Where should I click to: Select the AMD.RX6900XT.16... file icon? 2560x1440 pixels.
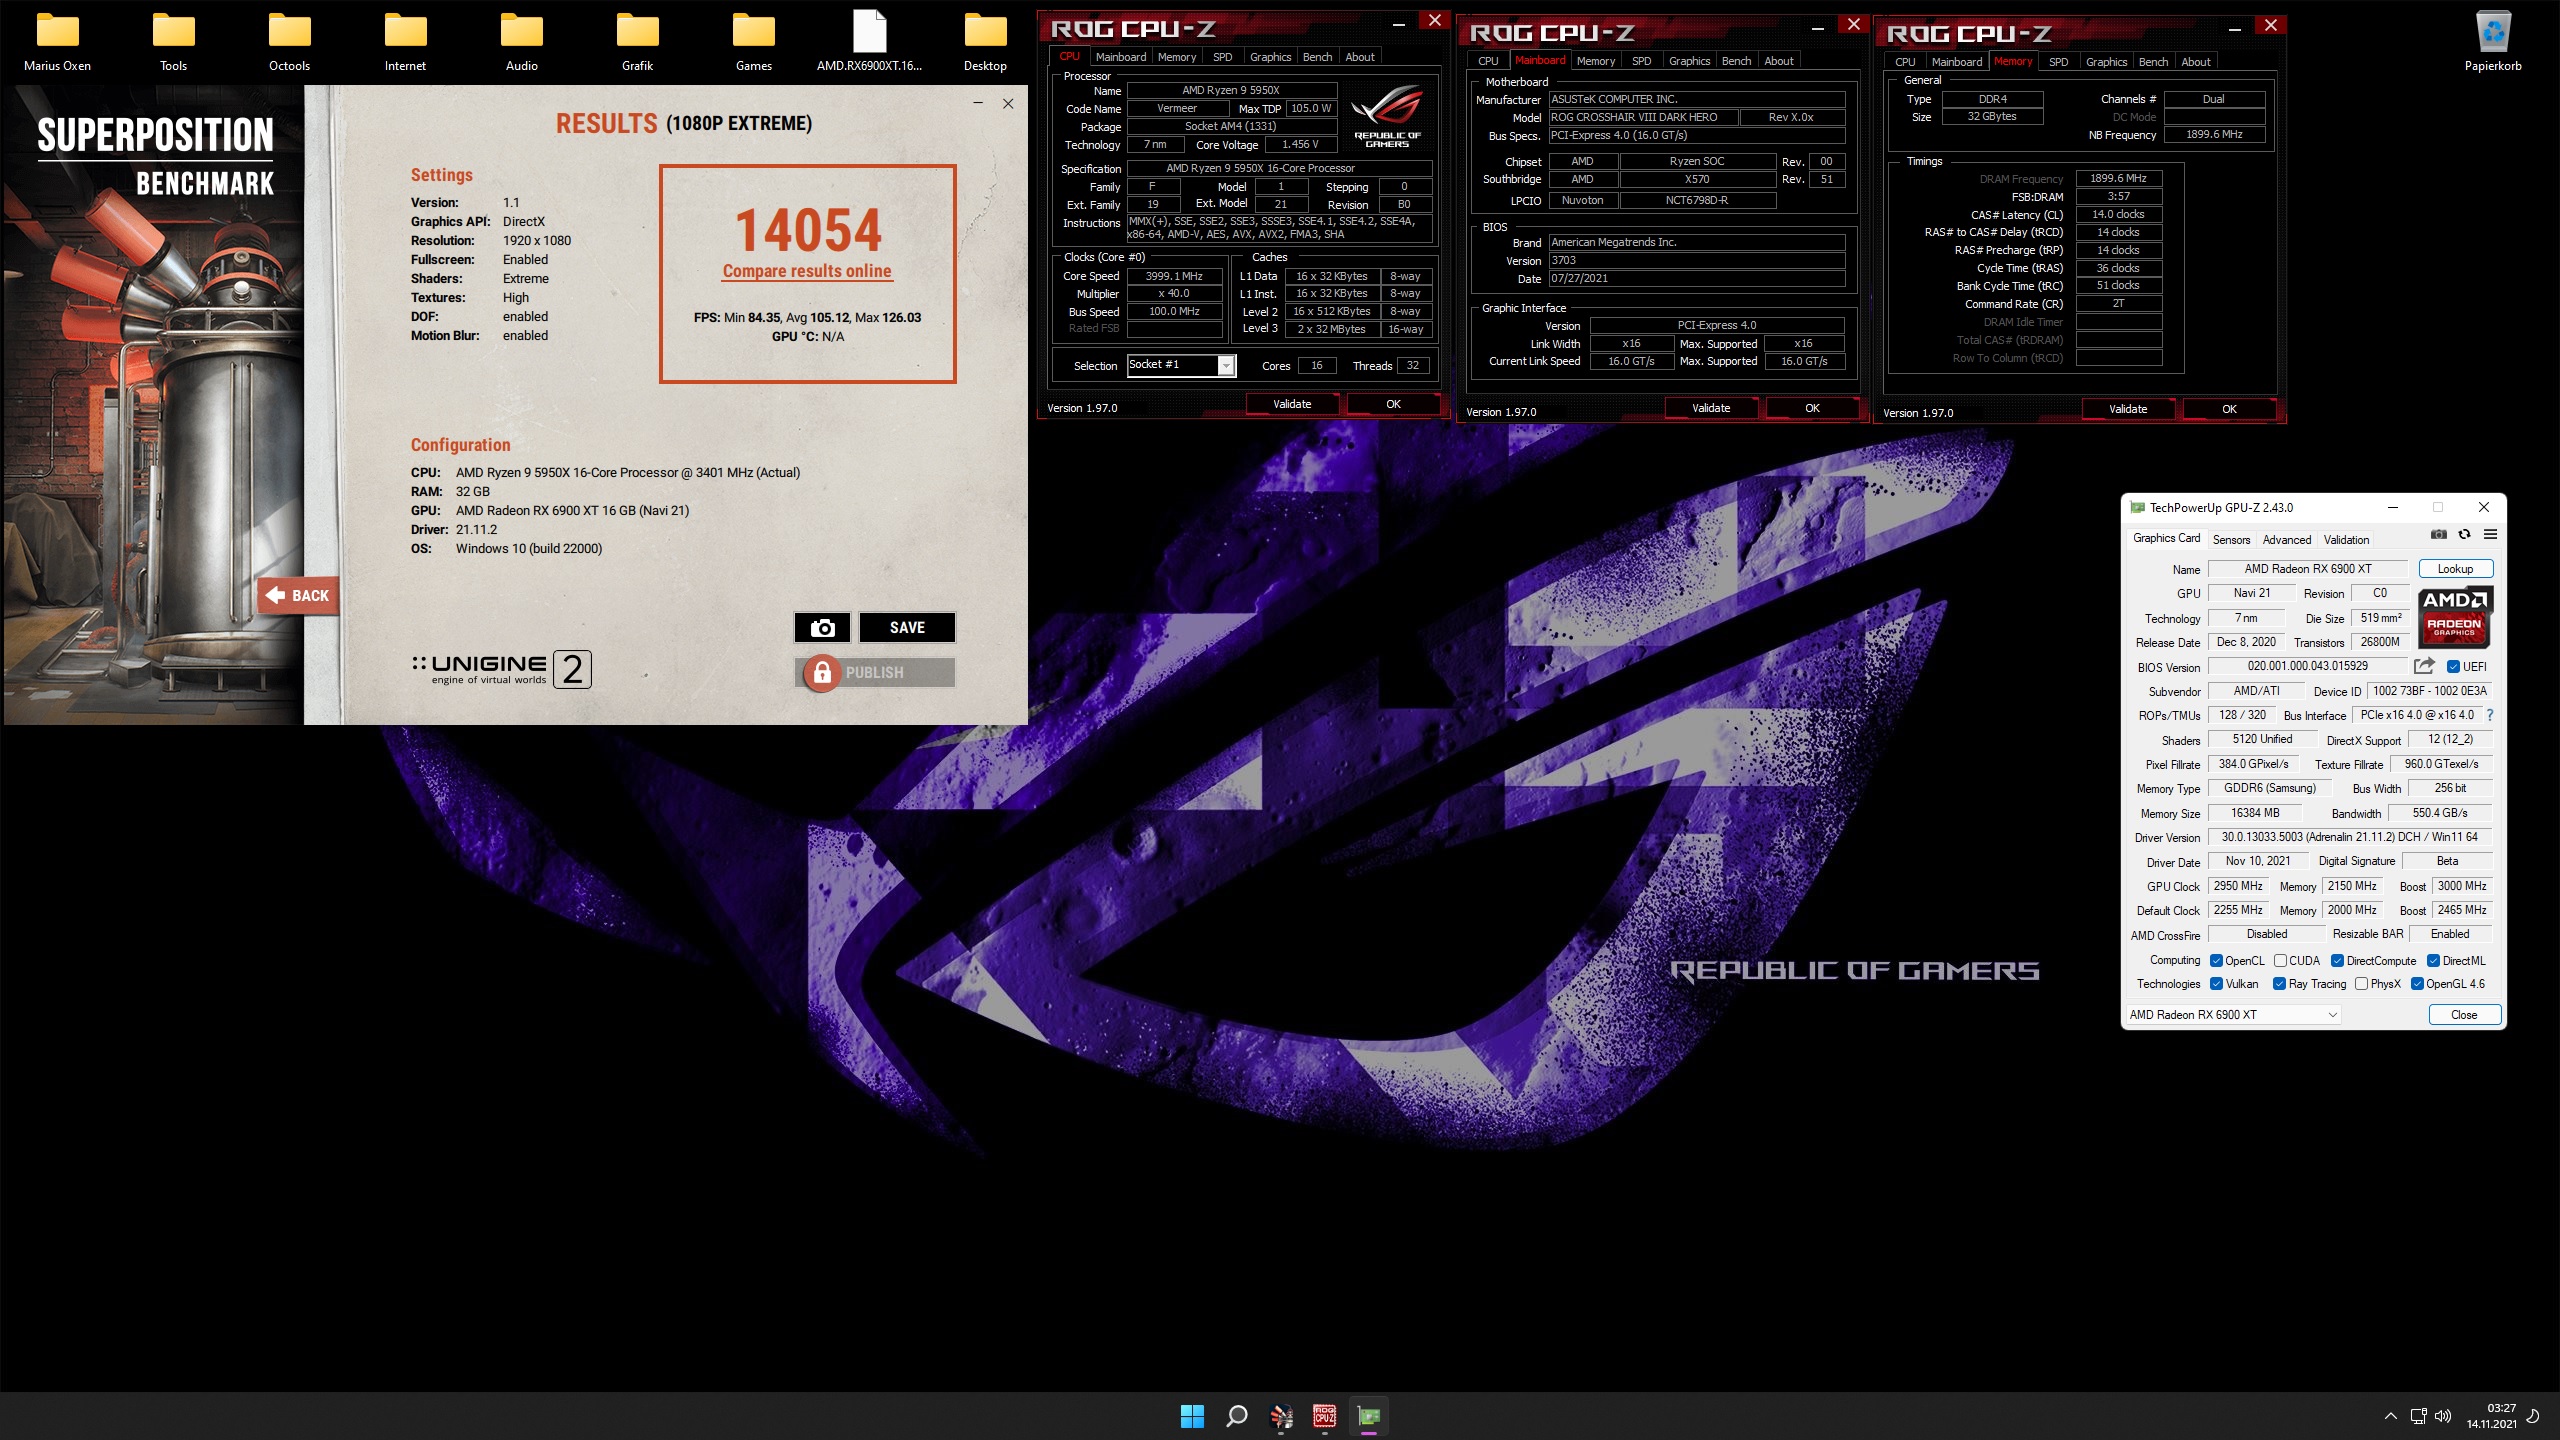(x=869, y=41)
